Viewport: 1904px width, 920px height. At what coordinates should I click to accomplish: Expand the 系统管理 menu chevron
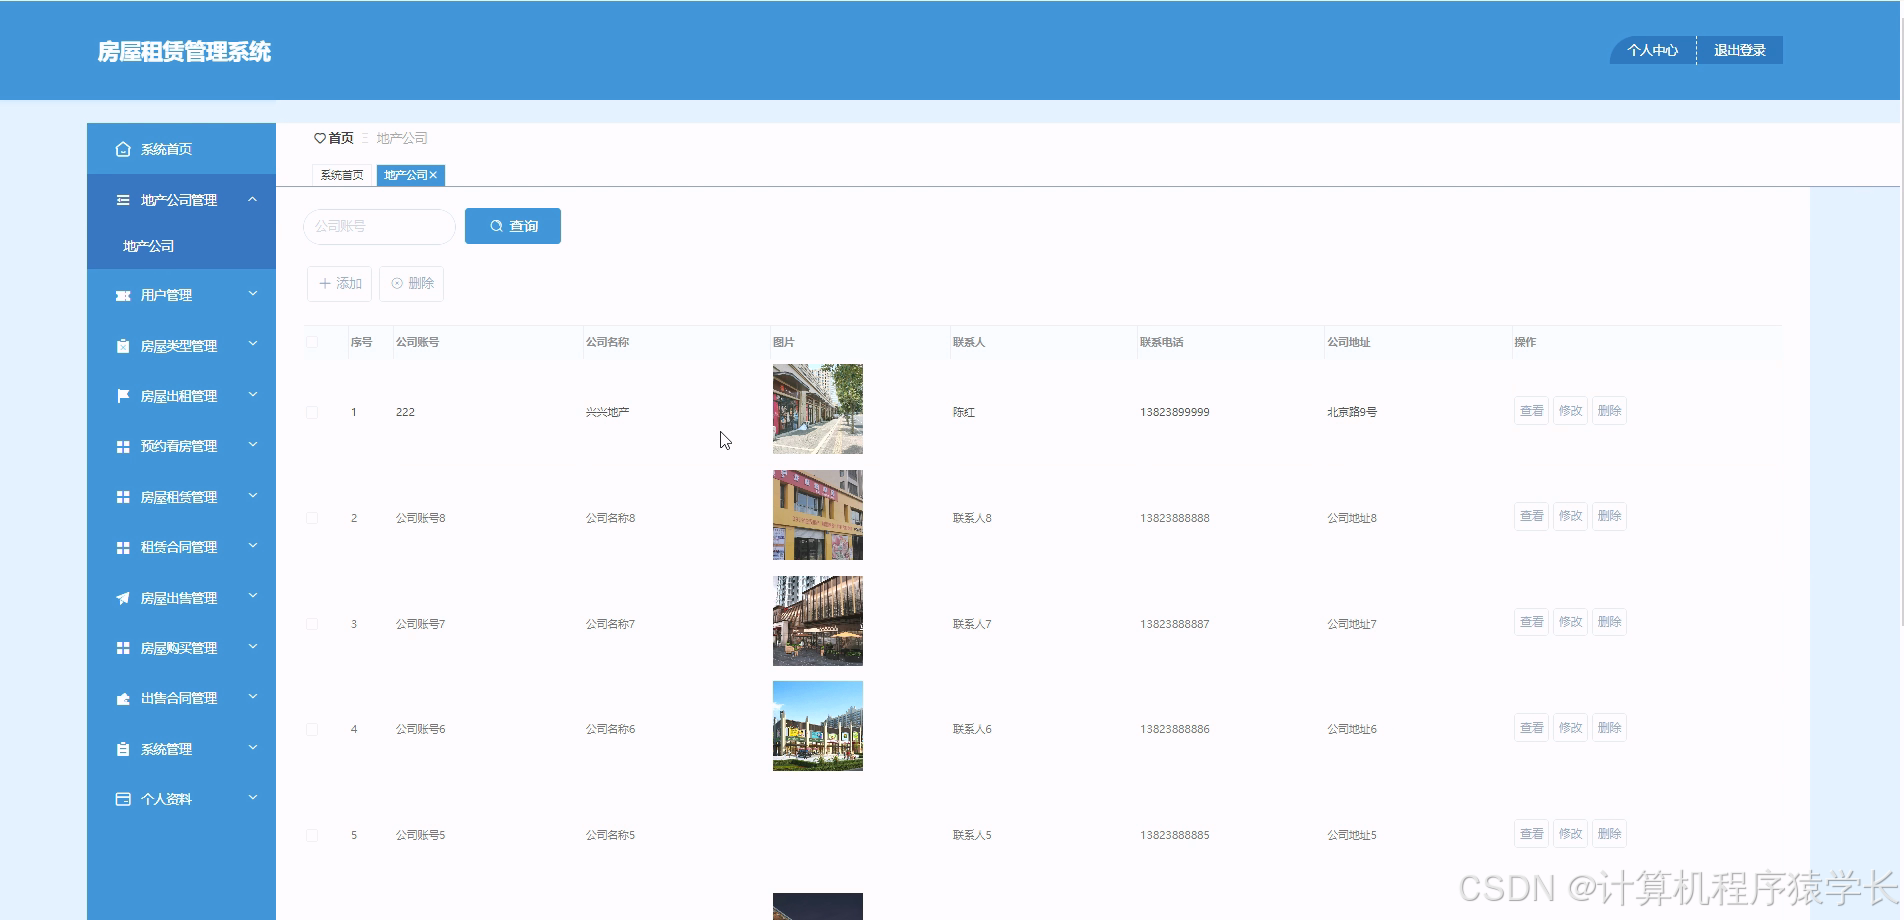tap(253, 748)
